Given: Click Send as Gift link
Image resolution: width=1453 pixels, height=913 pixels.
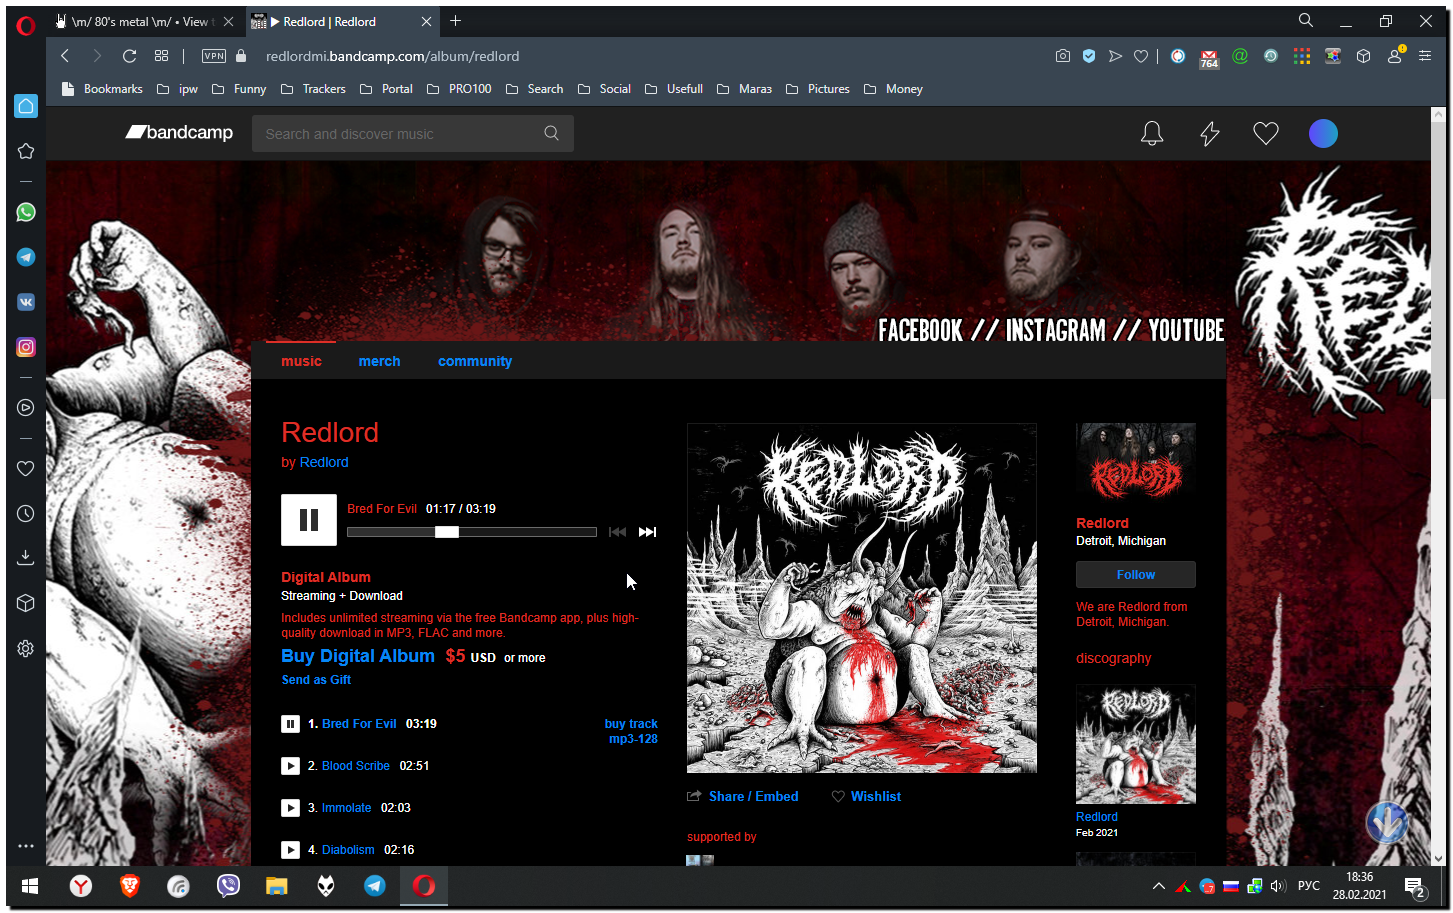Looking at the screenshot, I should tap(316, 680).
